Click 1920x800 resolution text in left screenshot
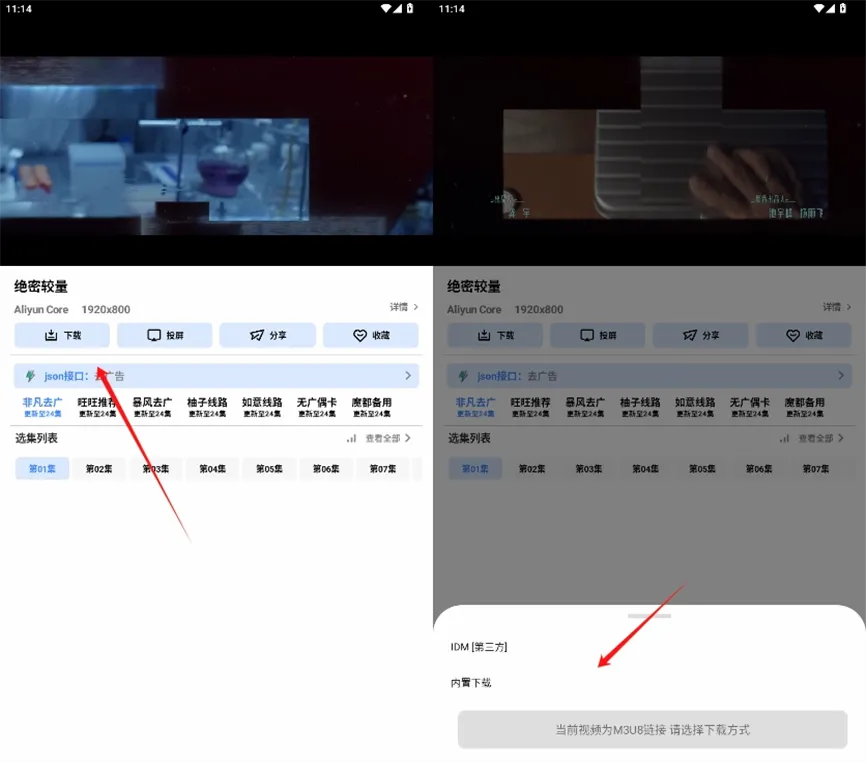The image size is (866, 763). (x=106, y=310)
